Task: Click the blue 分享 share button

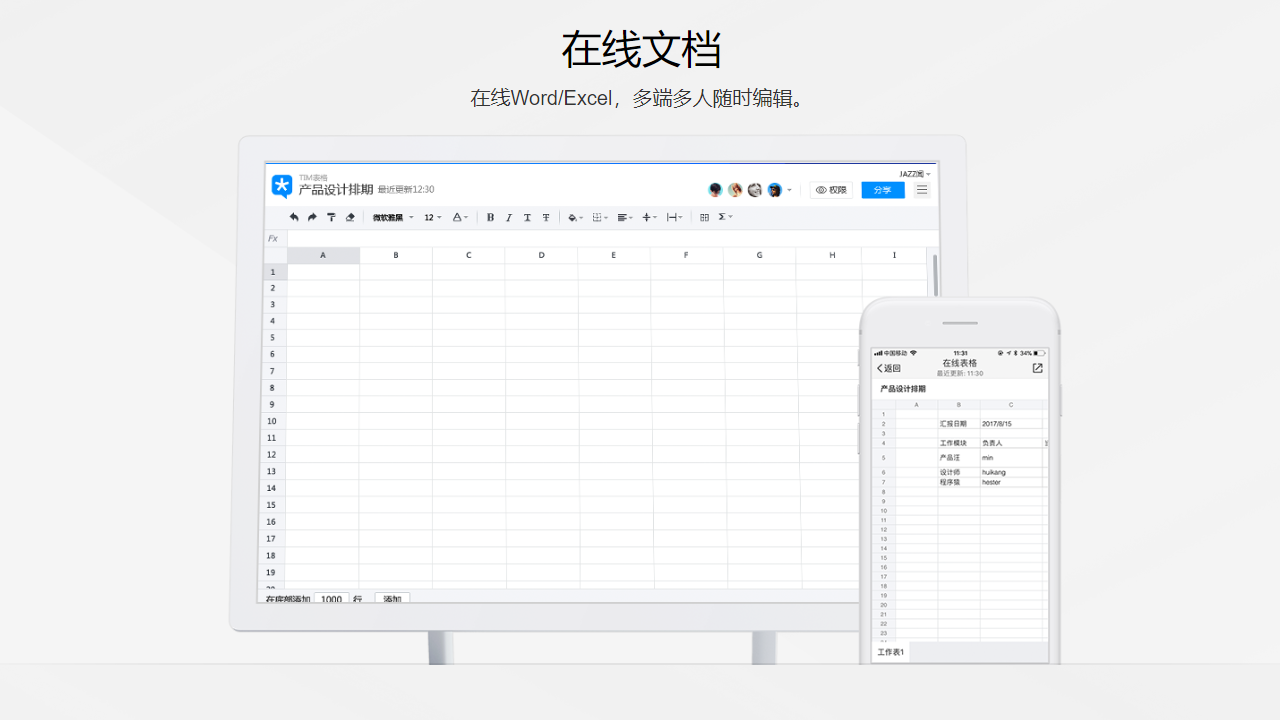Action: coord(883,189)
